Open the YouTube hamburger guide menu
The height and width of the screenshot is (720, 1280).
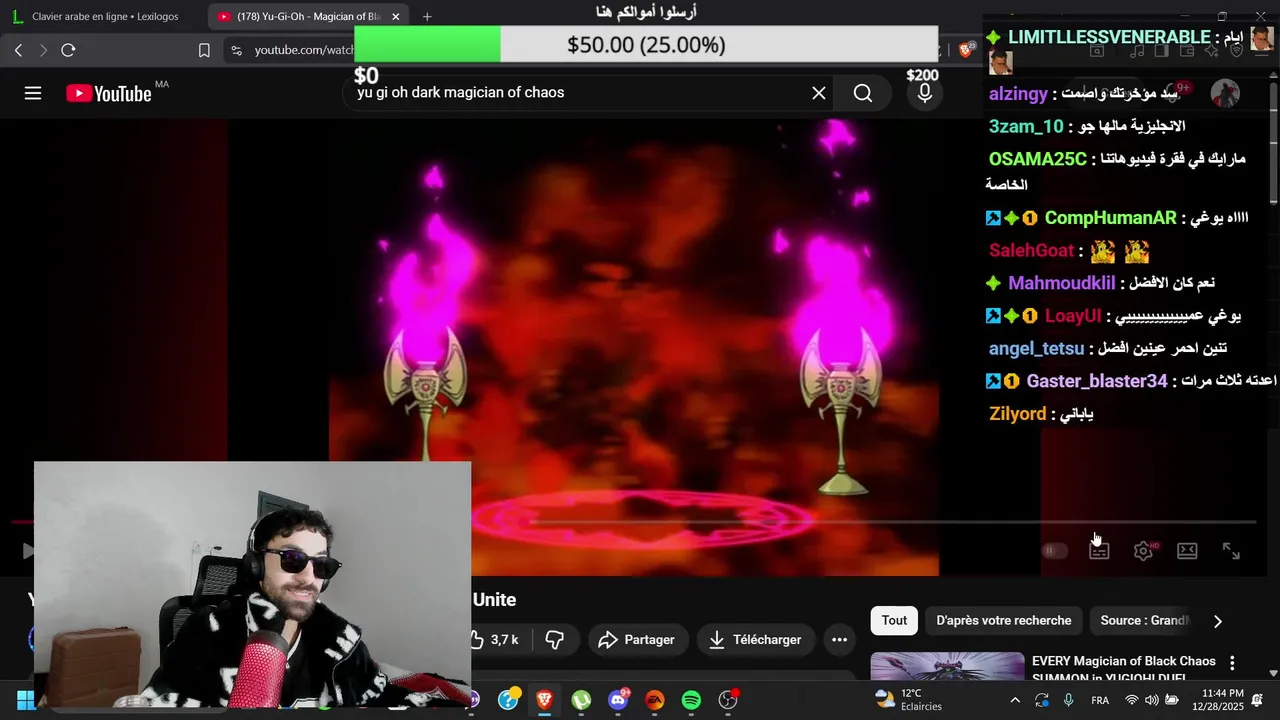click(33, 93)
